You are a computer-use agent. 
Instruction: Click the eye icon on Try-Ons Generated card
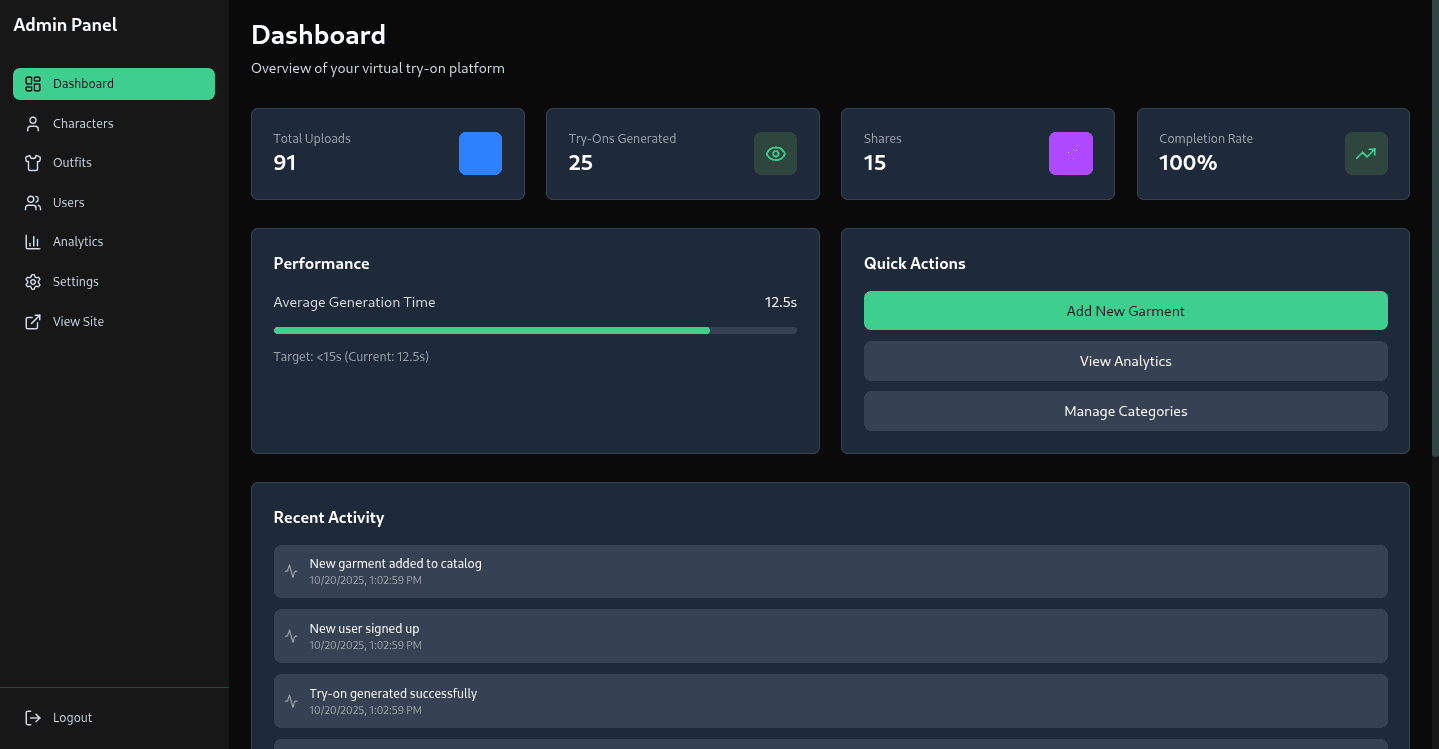pos(775,154)
